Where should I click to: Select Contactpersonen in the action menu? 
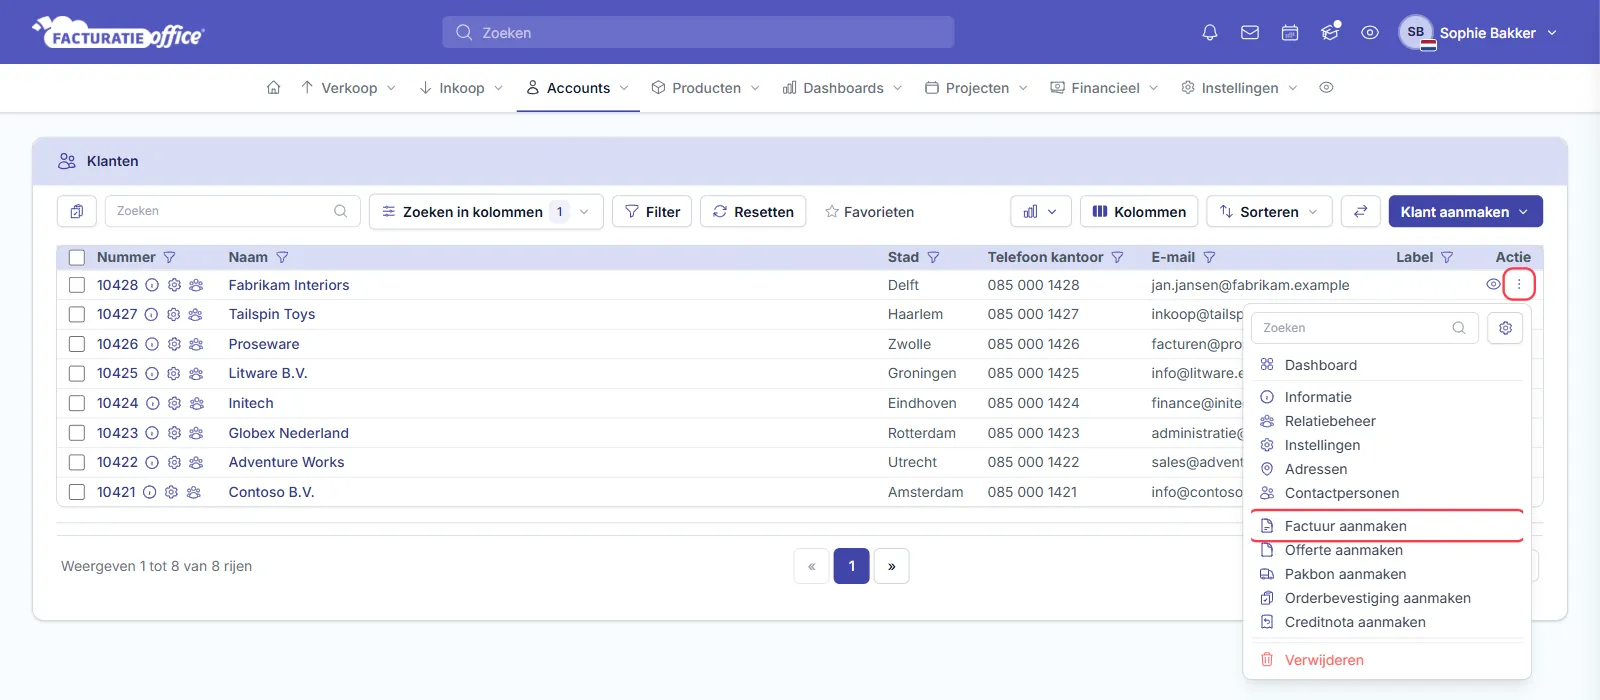[1387, 493]
